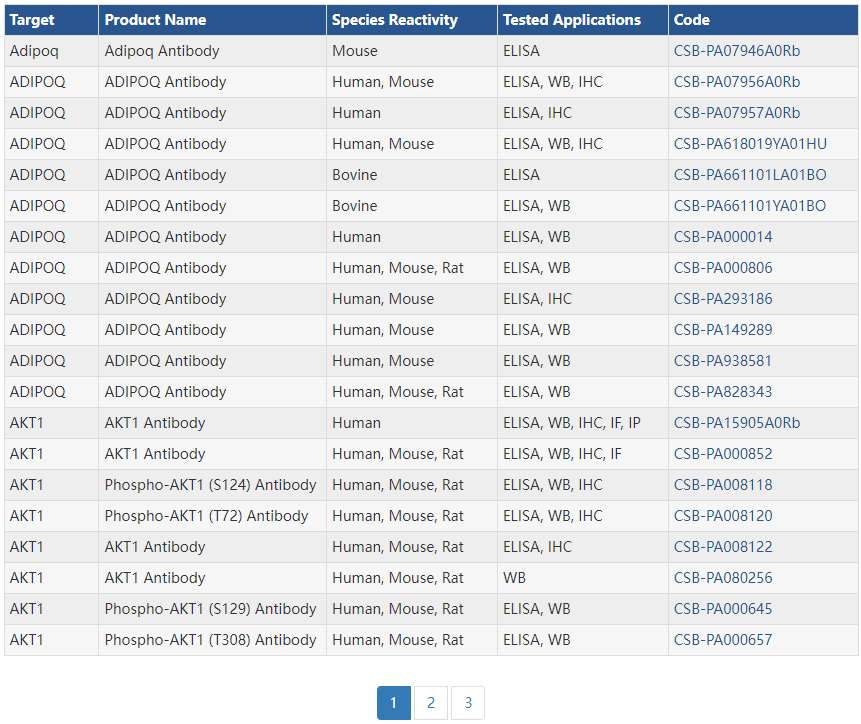Open CSB-PA080256 product link
Viewport: 861px width, 724px height.
pyautogui.click(x=723, y=578)
